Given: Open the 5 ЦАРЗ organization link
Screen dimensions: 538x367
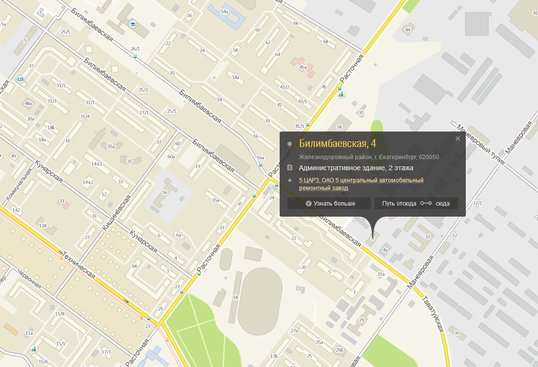Looking at the screenshot, I should (361, 184).
